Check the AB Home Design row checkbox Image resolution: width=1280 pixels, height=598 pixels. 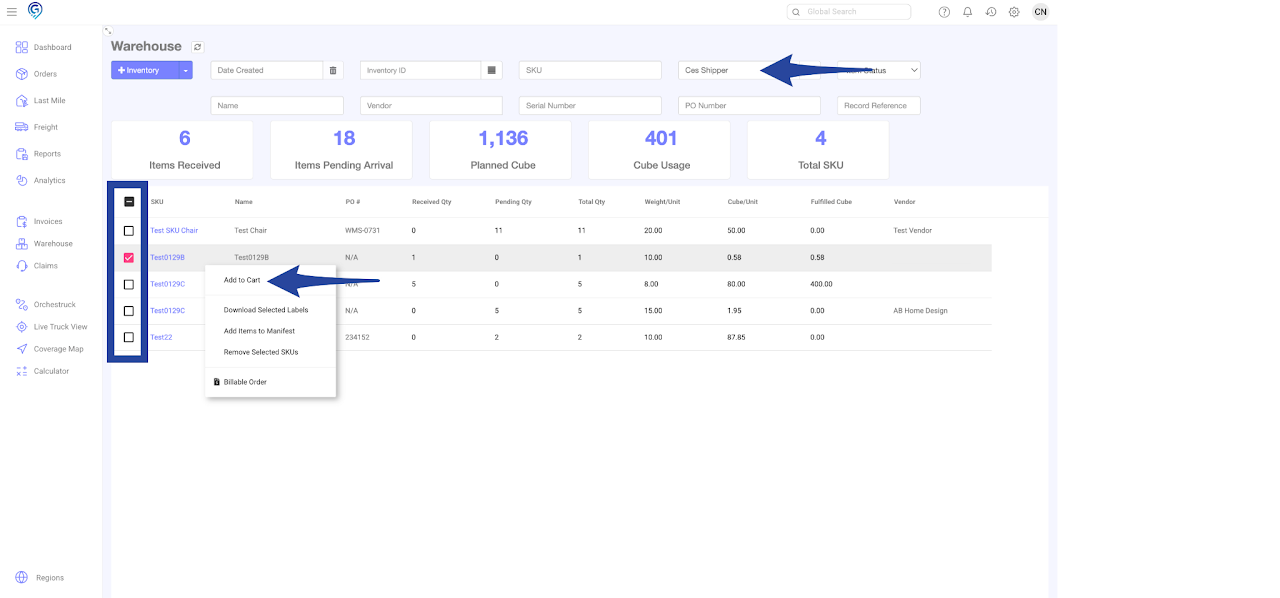(129, 311)
